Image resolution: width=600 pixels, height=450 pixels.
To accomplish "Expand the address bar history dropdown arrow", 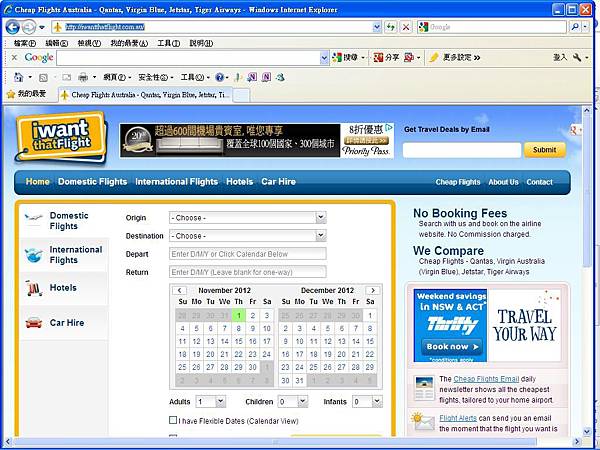I will click(377, 27).
